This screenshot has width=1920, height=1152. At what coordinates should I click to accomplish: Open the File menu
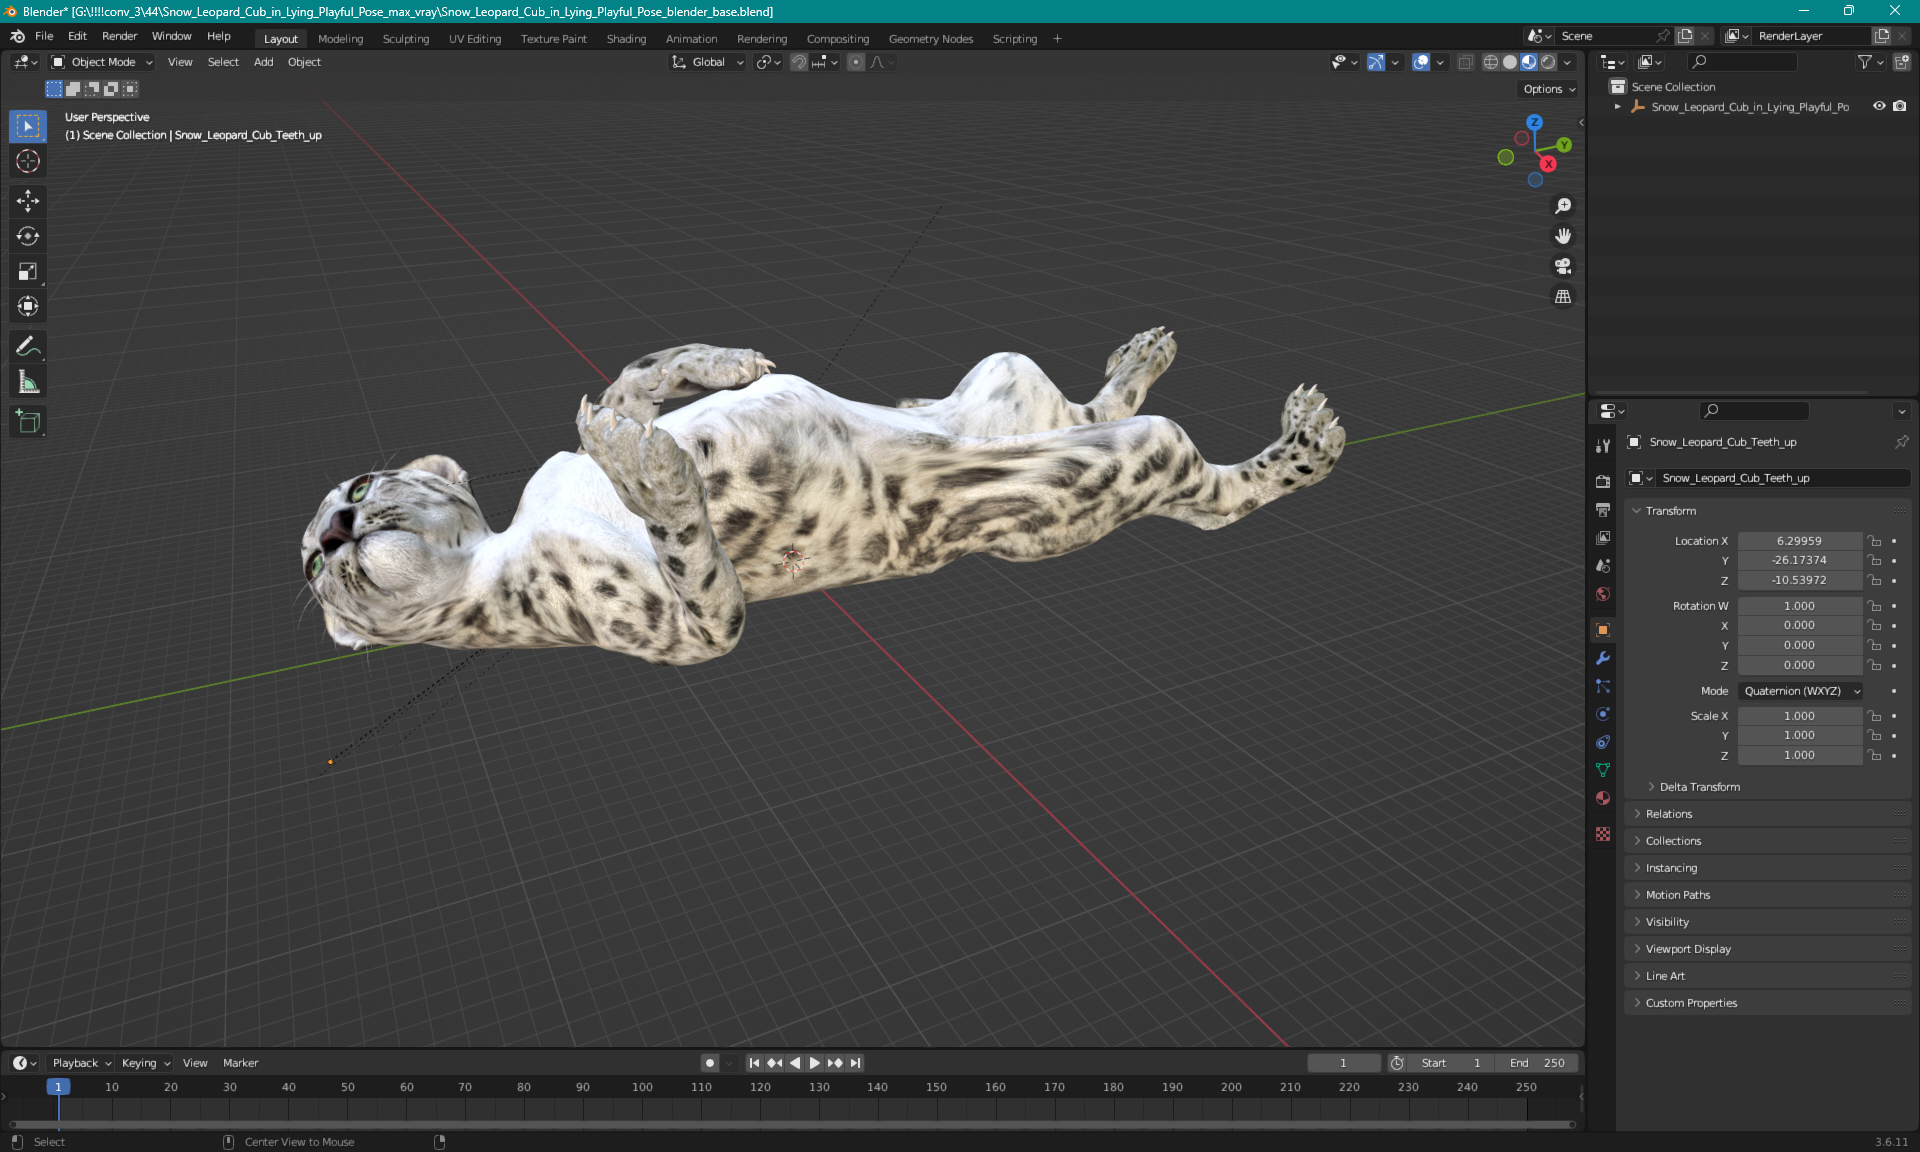(44, 36)
